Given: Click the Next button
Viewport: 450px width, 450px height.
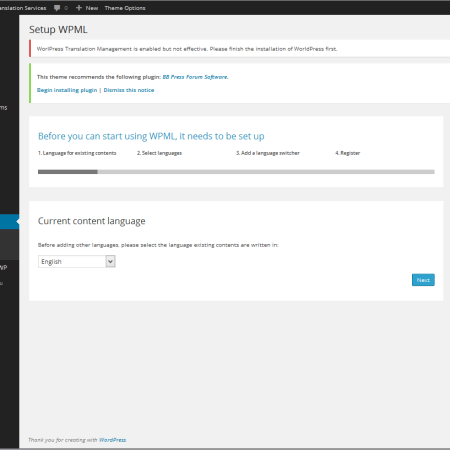Looking at the screenshot, I should click(x=423, y=280).
